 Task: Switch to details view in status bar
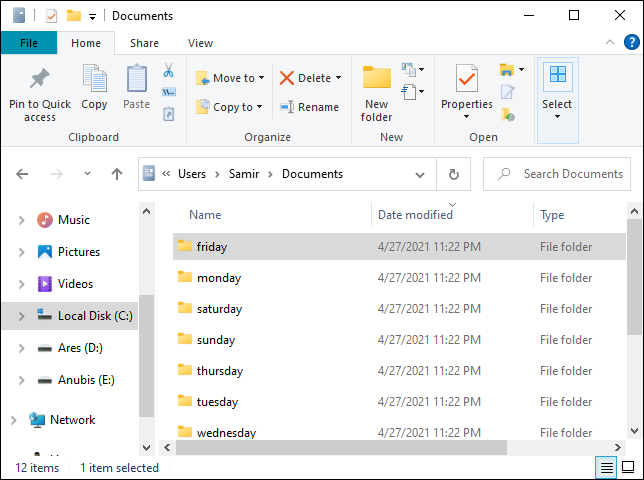tap(607, 467)
